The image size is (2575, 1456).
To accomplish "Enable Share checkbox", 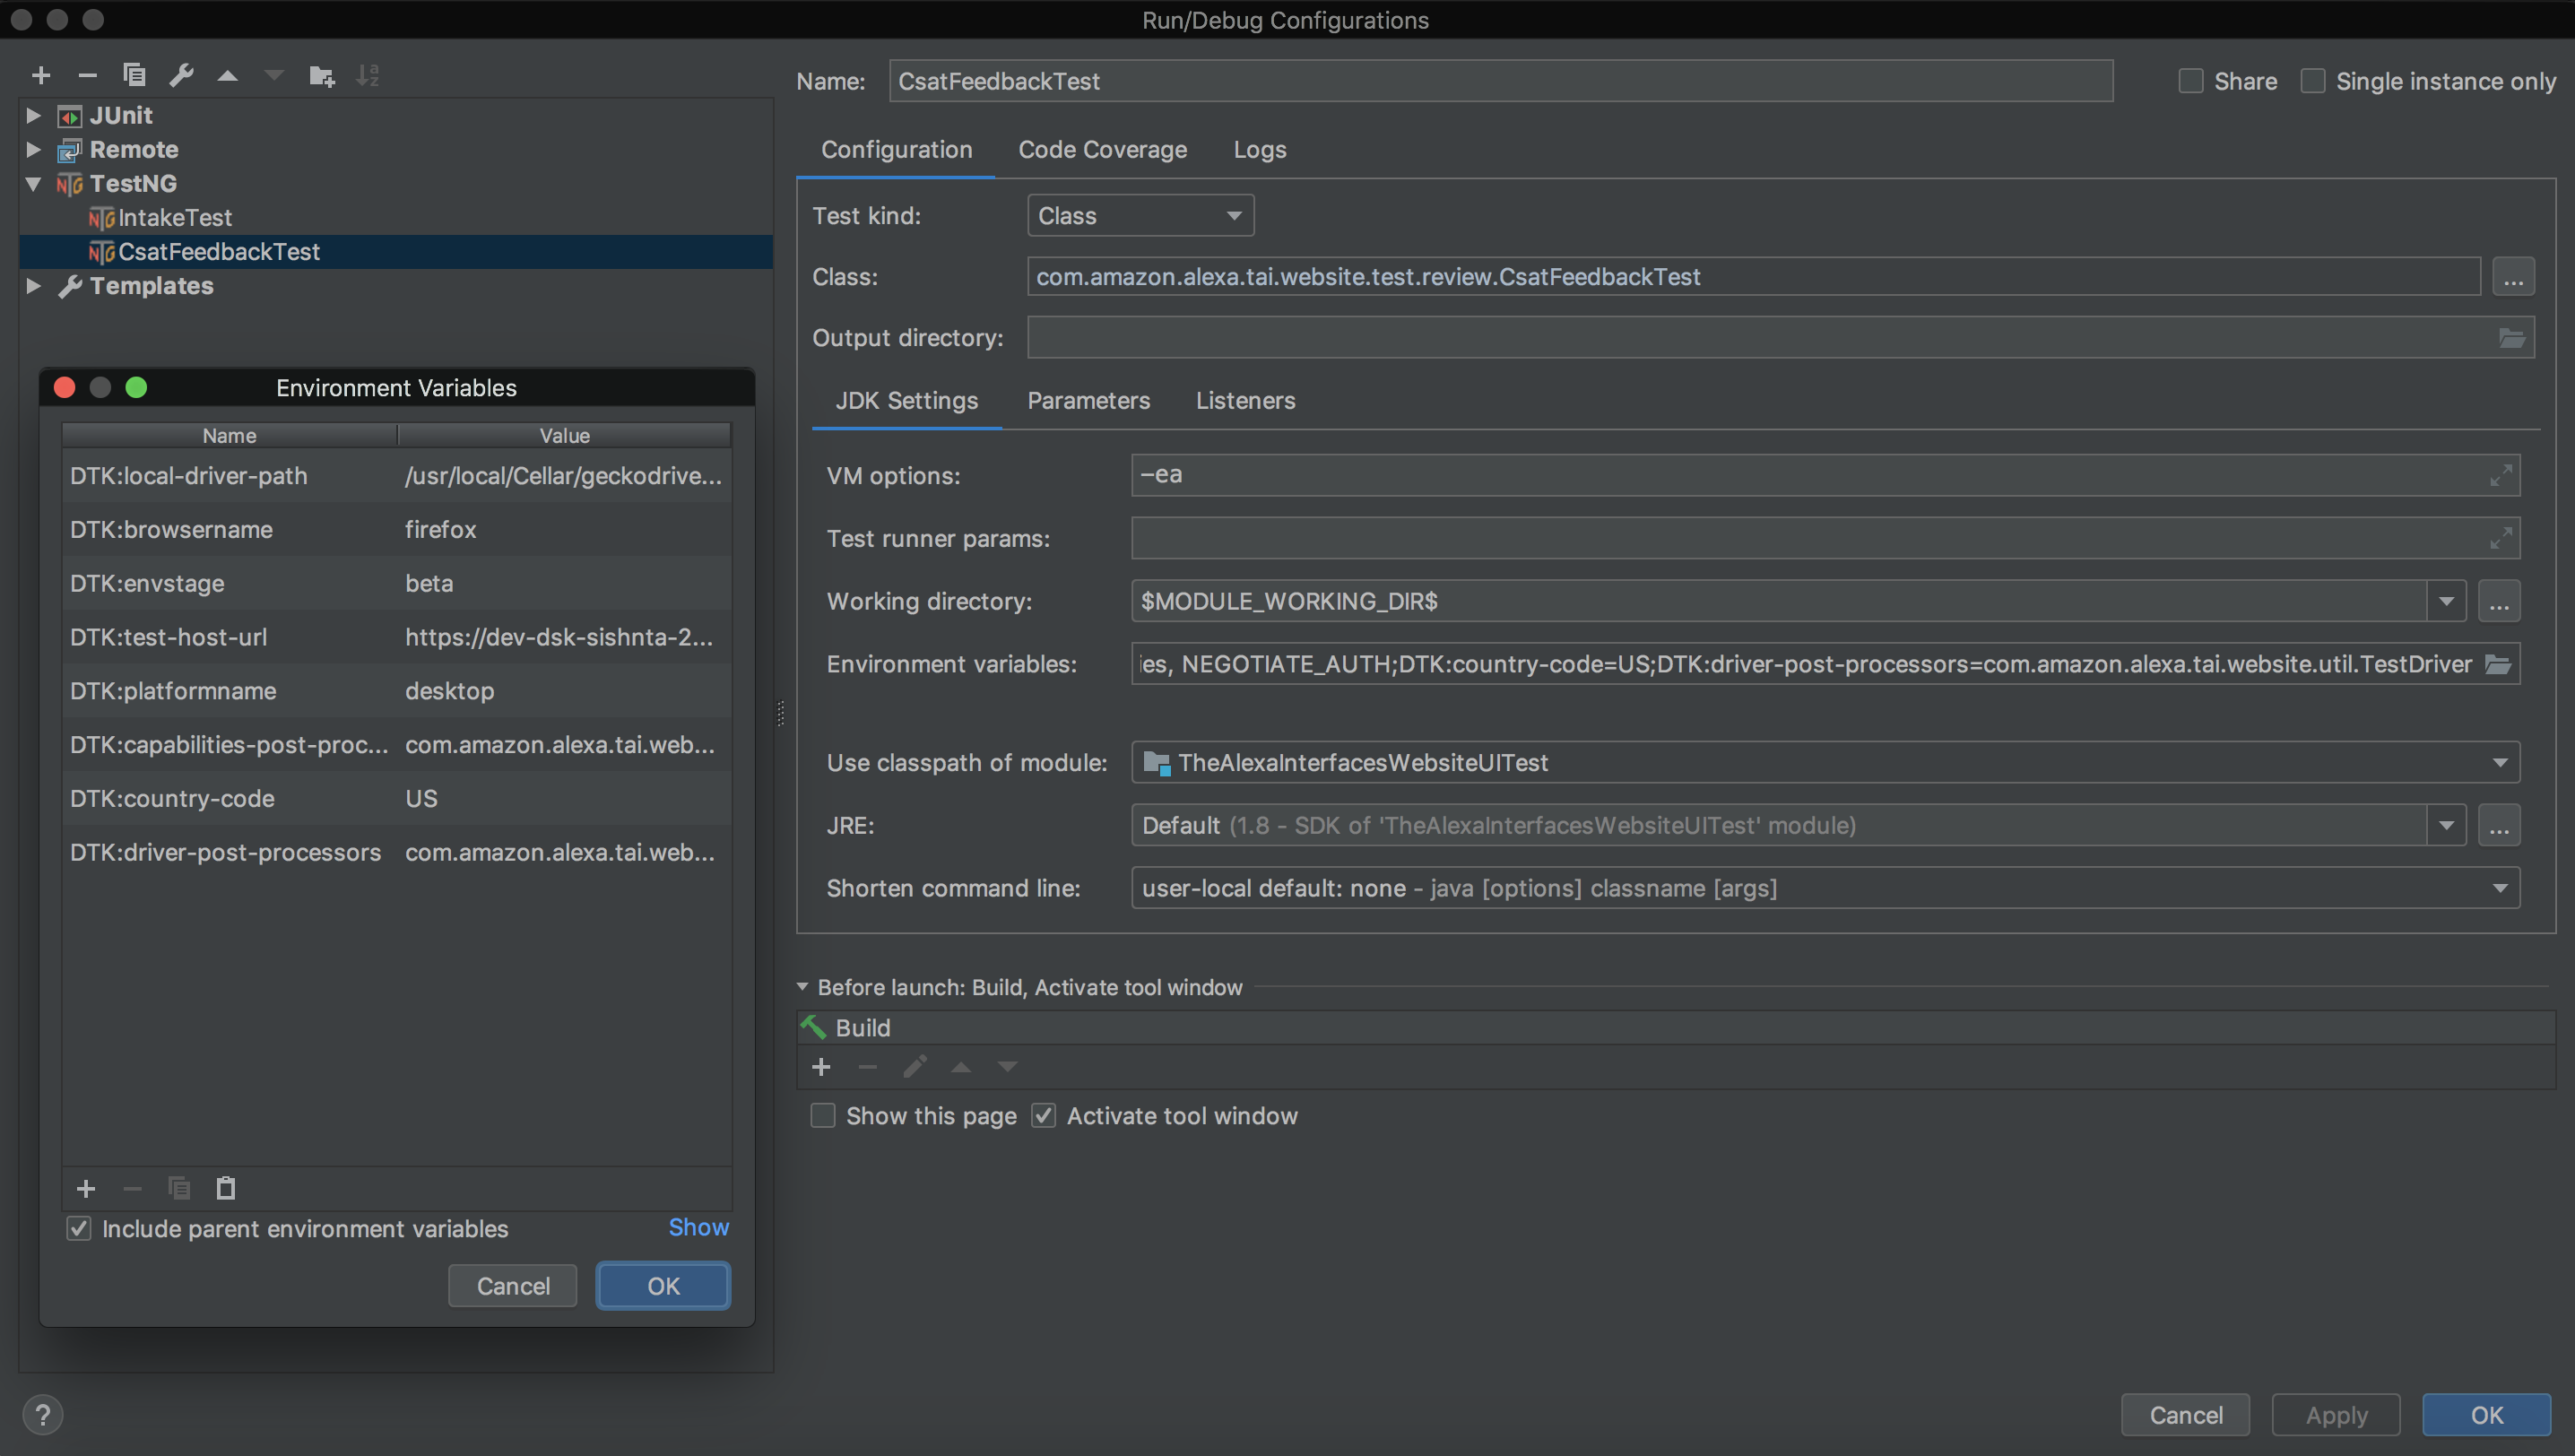I will tap(2191, 81).
